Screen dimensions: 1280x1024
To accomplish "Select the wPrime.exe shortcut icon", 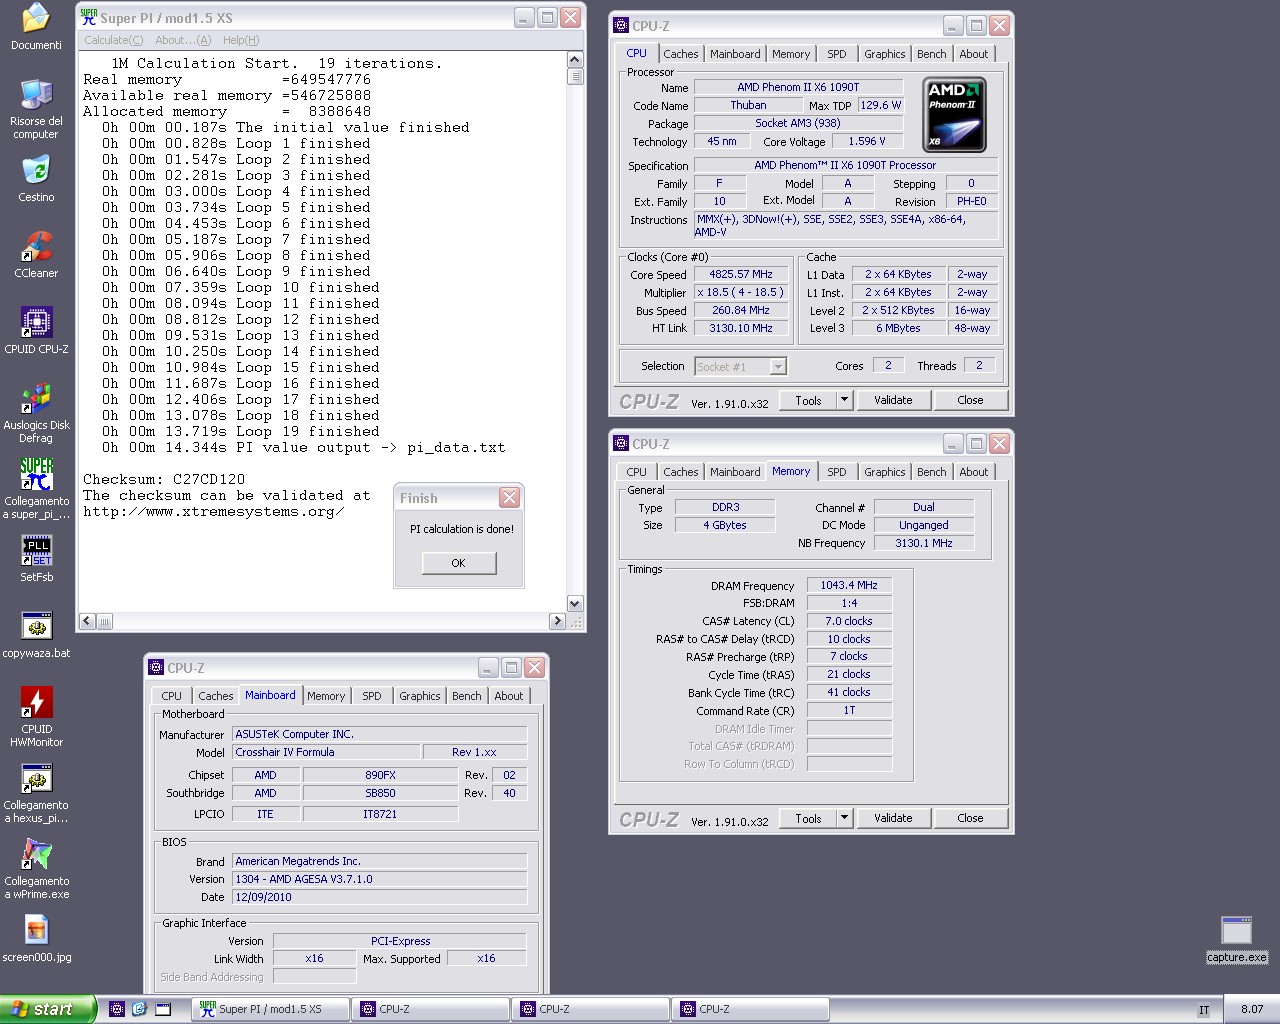I will [36, 869].
